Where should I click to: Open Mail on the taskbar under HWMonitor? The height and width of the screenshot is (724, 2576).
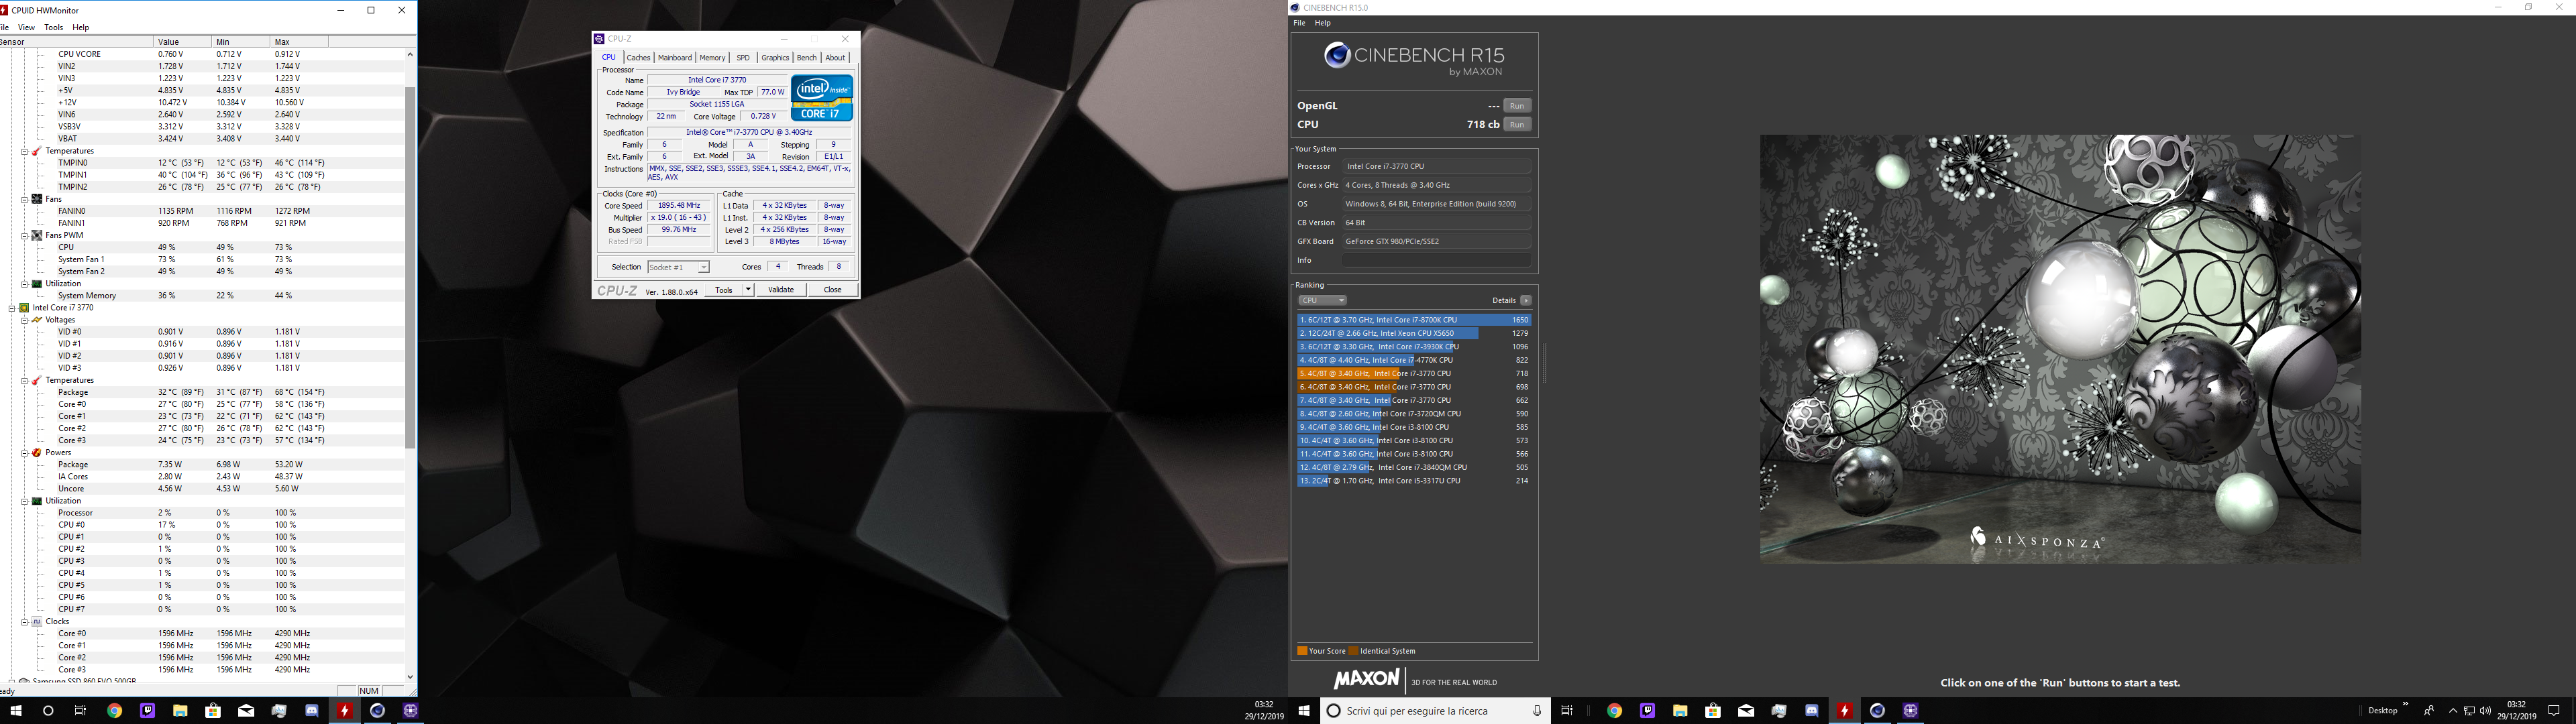pyautogui.click(x=246, y=711)
